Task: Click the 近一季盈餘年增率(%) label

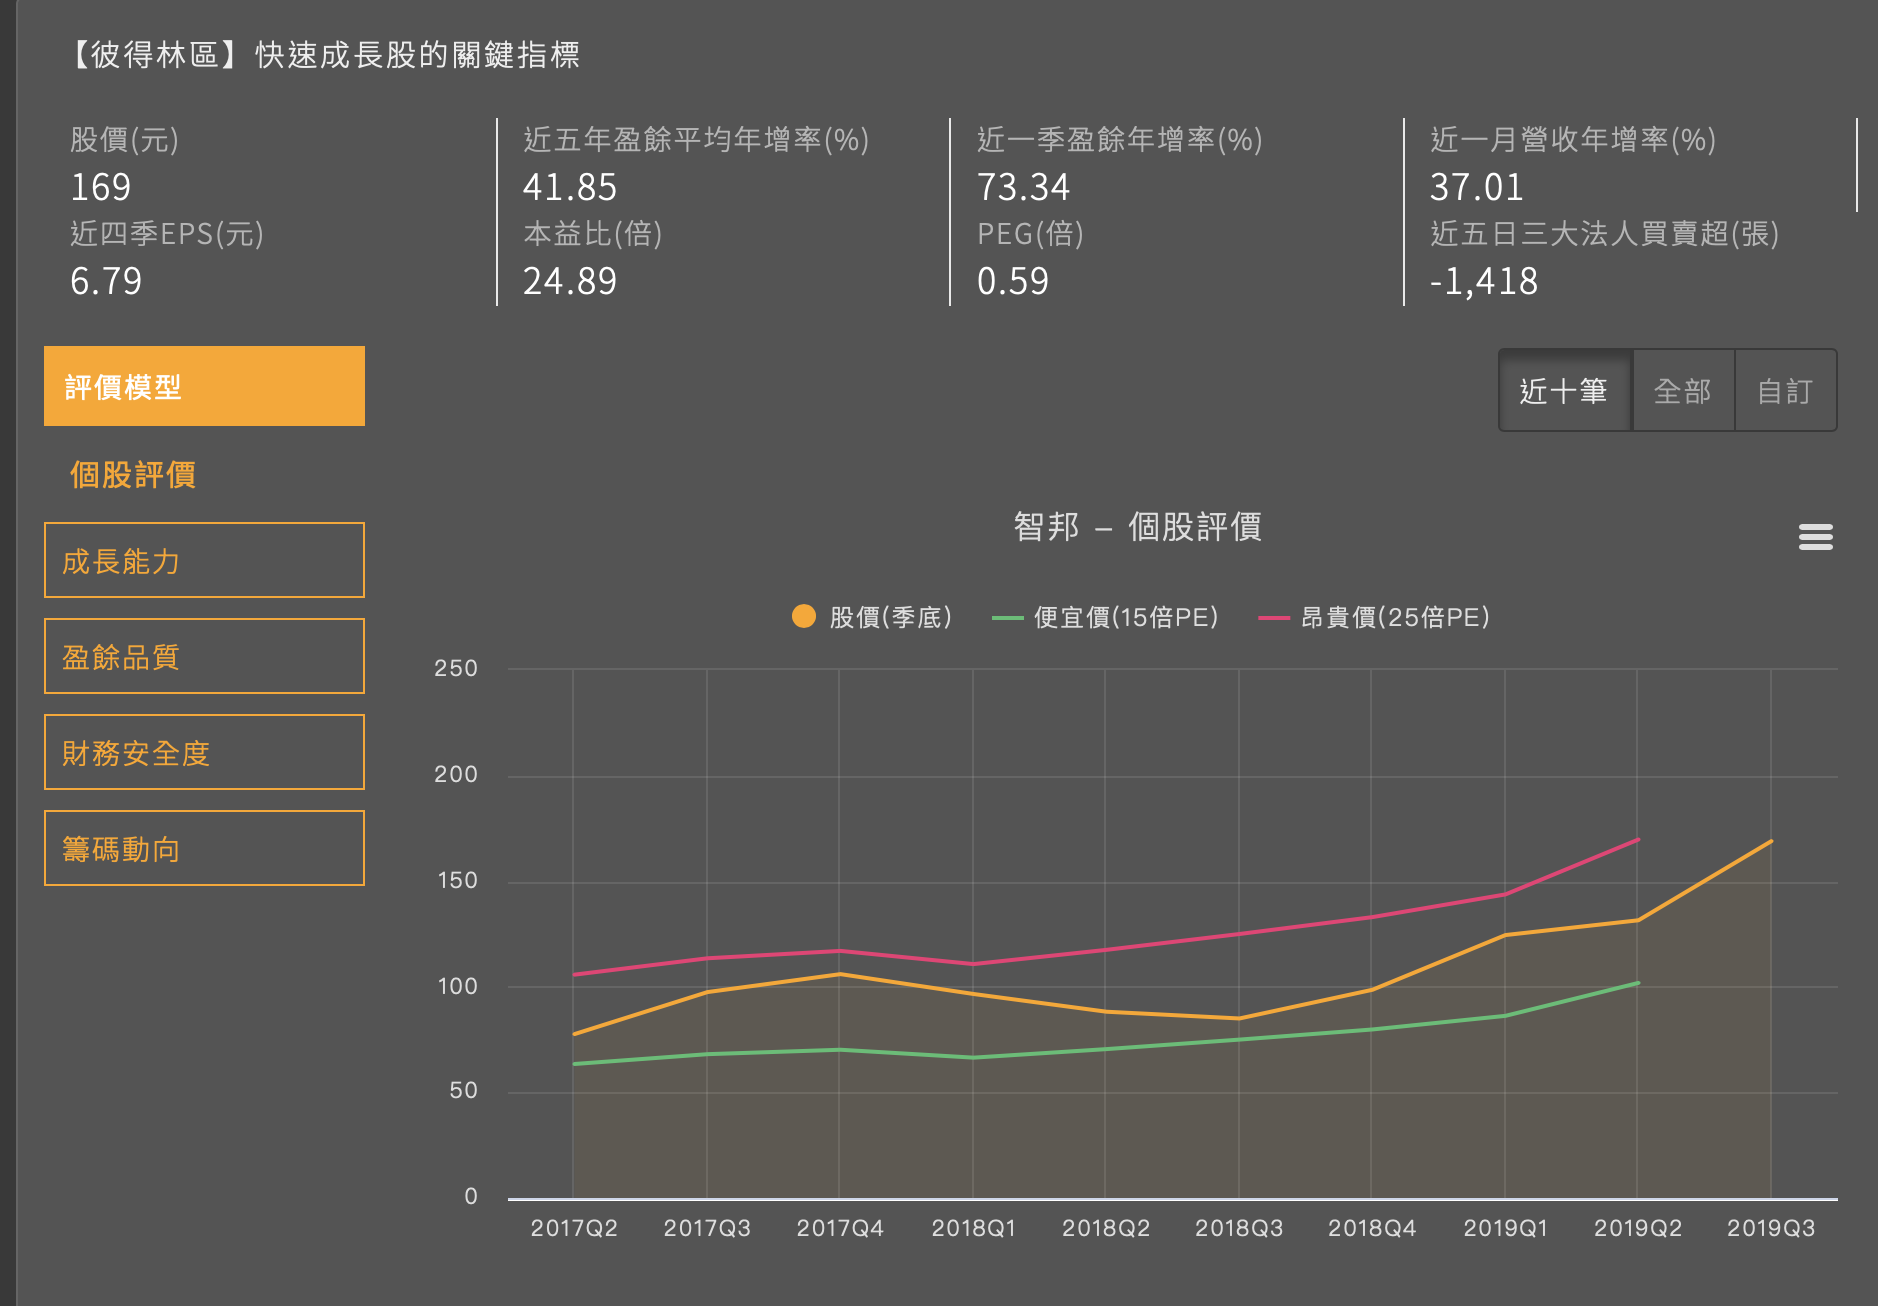Action: [x=1120, y=139]
